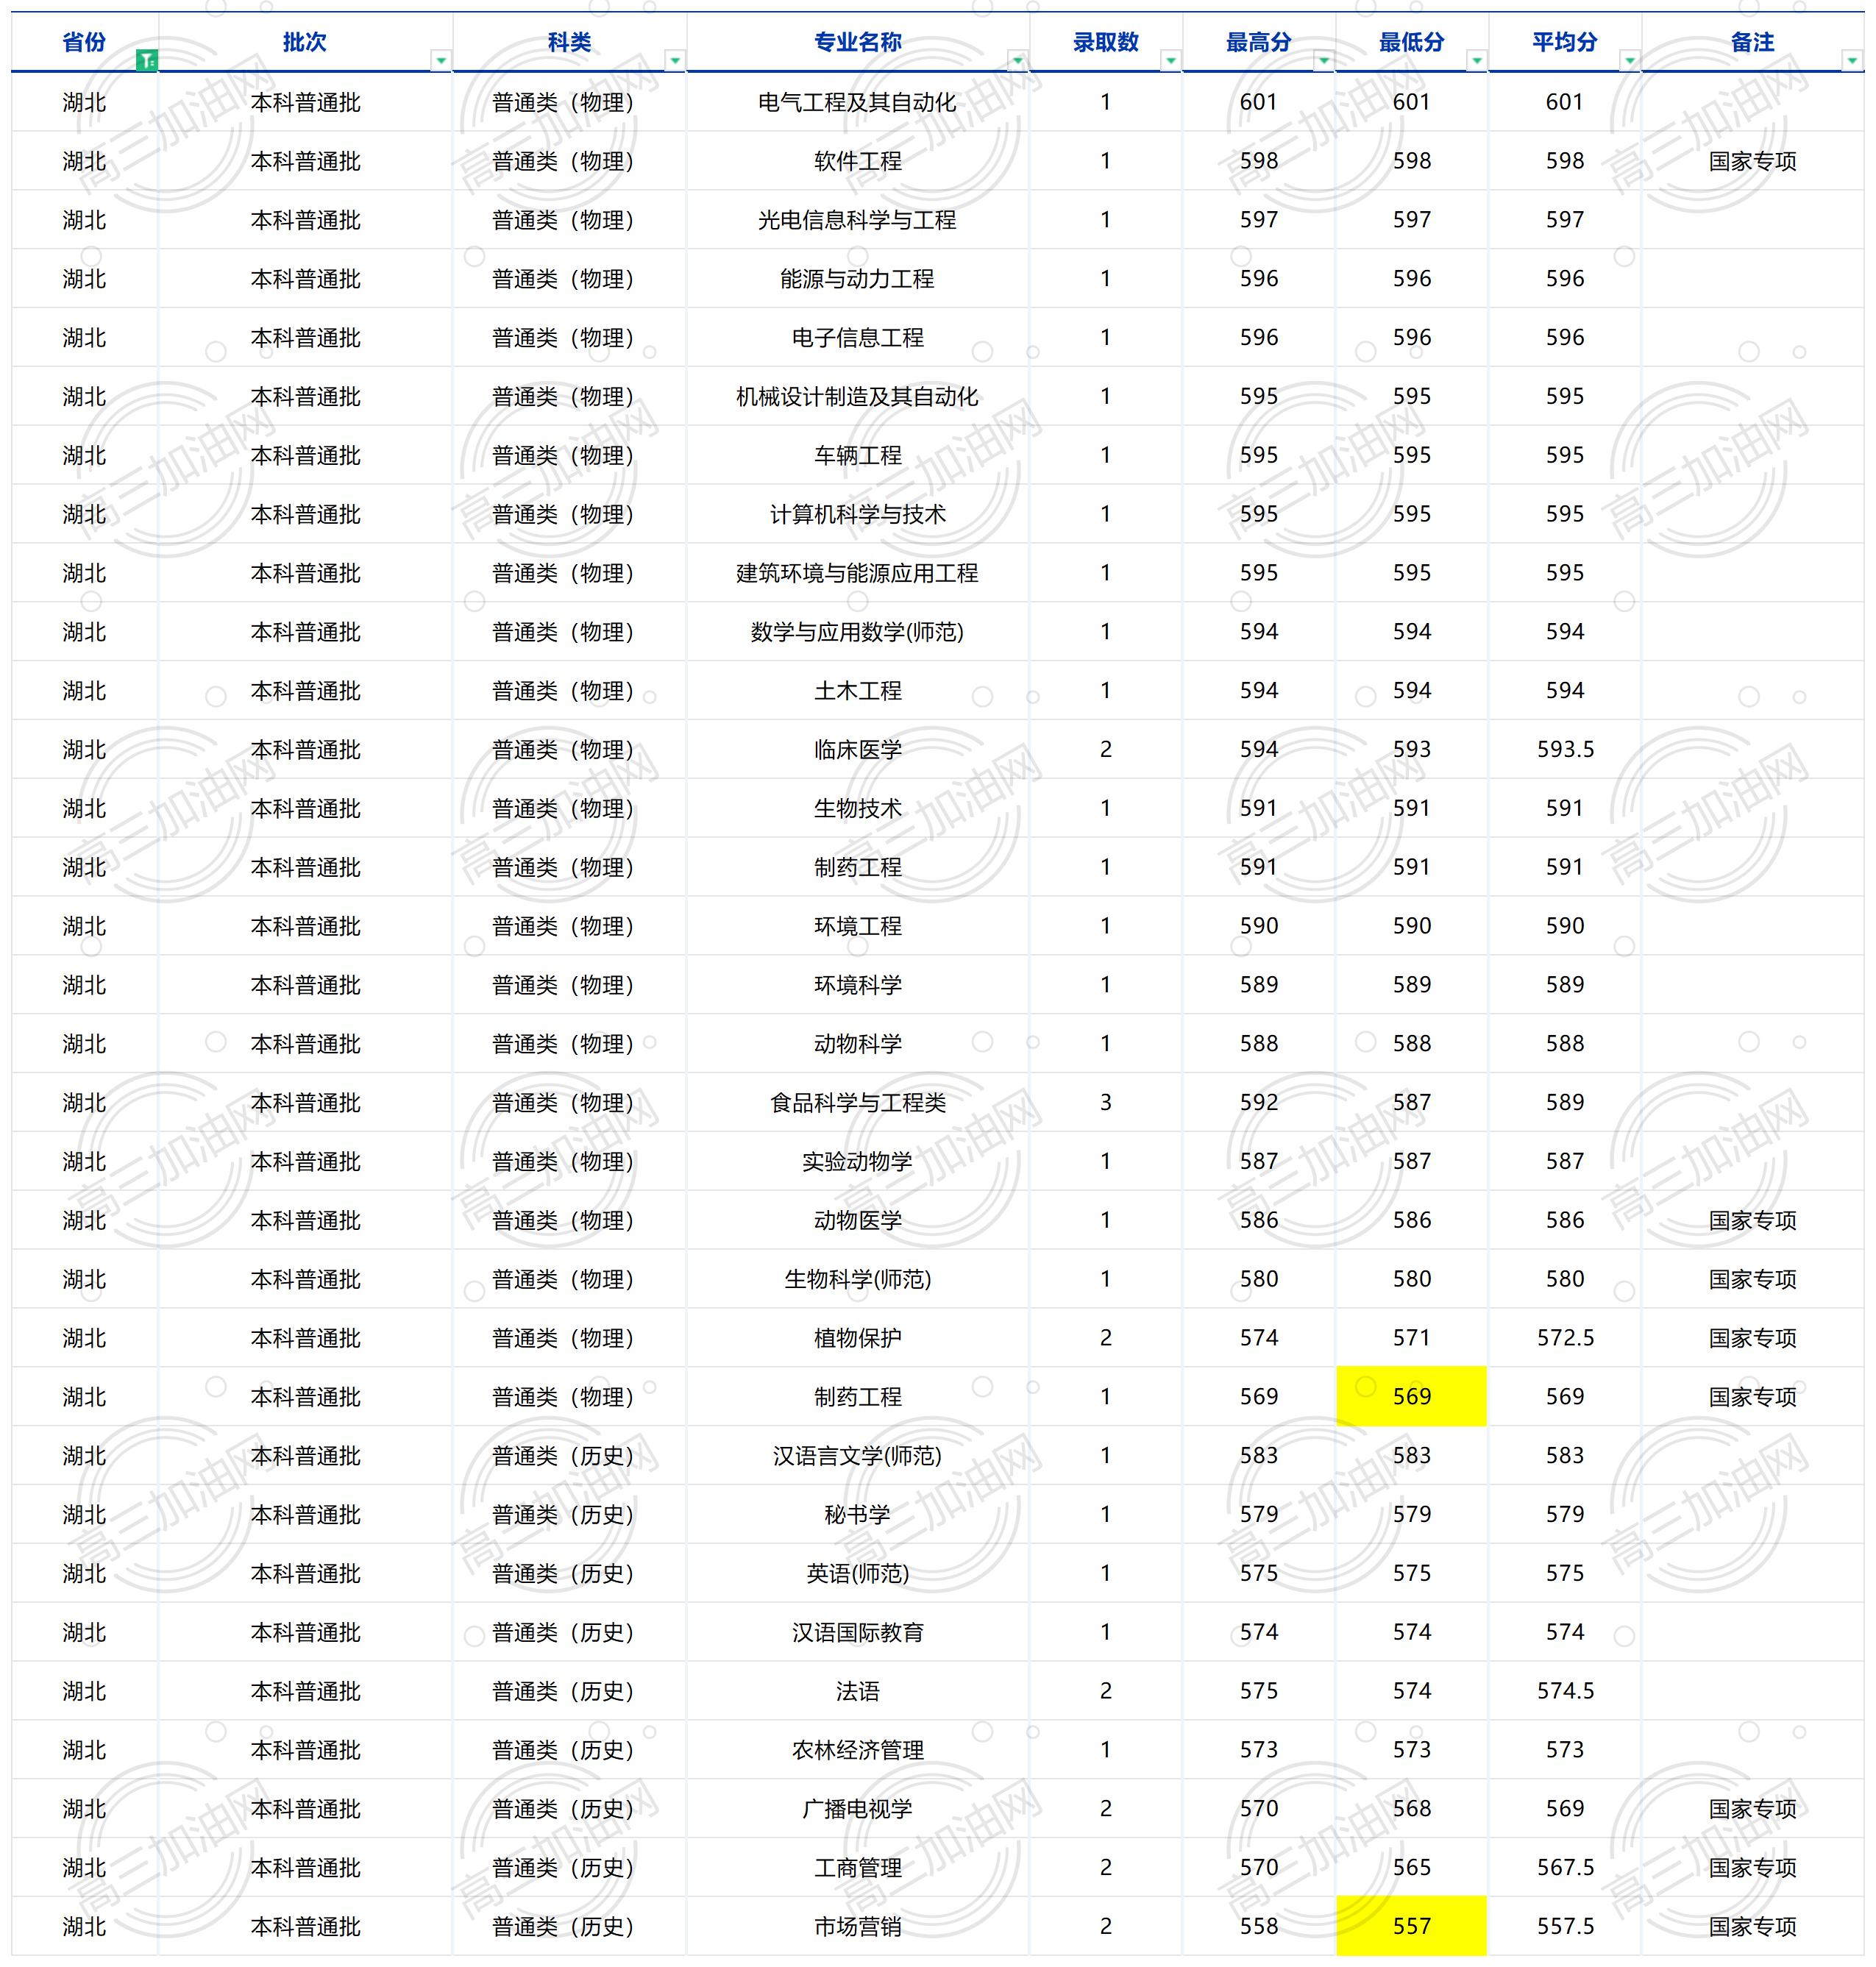This screenshot has width=1876, height=1967.
Task: Click the 实验动物学 cell
Action: [x=858, y=1162]
